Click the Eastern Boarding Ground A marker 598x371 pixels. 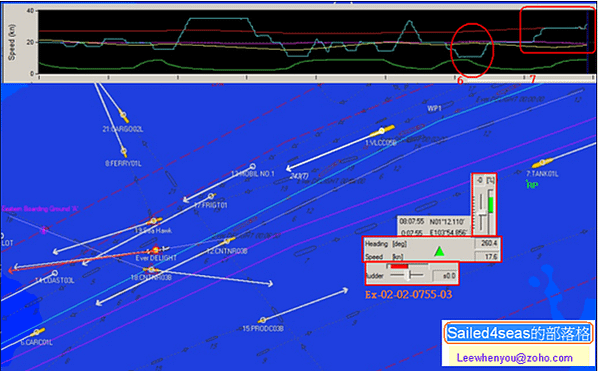coord(45,230)
